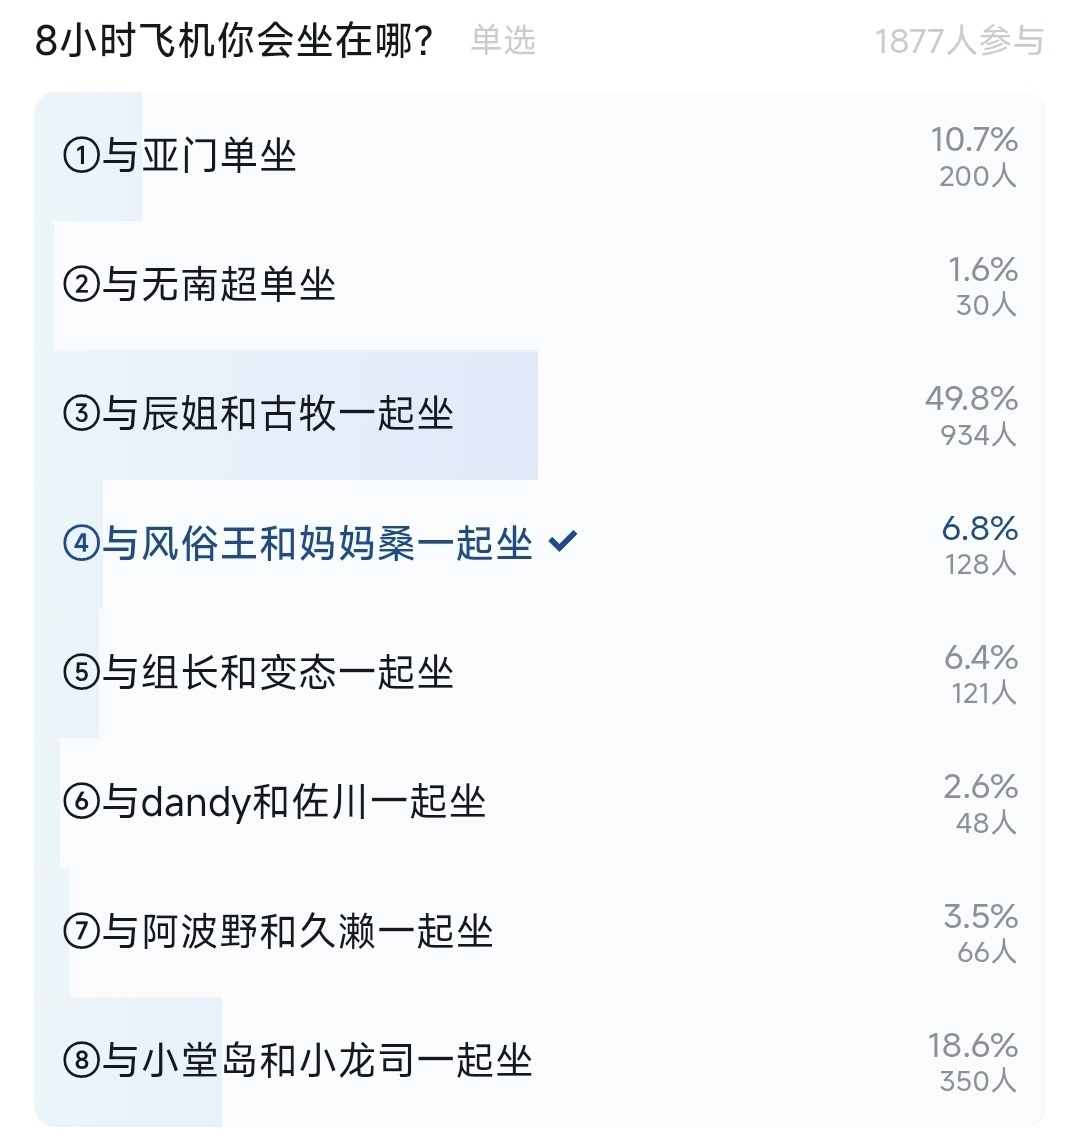Image resolution: width=1080 pixels, height=1147 pixels.
Task: Click the blue checkmark beside option ④
Action: pos(563,542)
